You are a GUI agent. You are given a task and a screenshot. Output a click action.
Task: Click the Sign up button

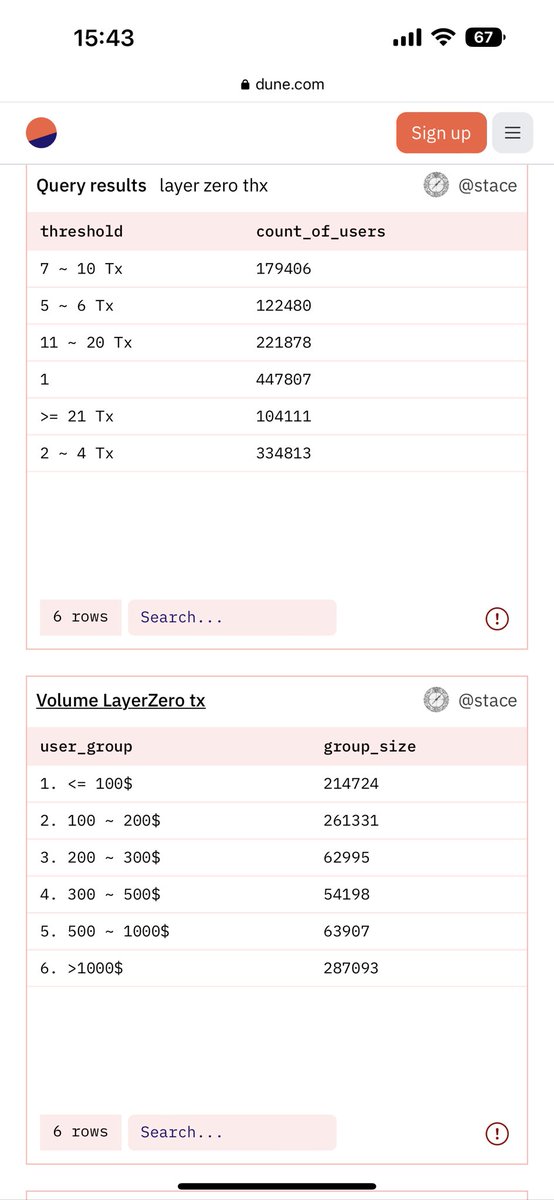click(x=441, y=133)
